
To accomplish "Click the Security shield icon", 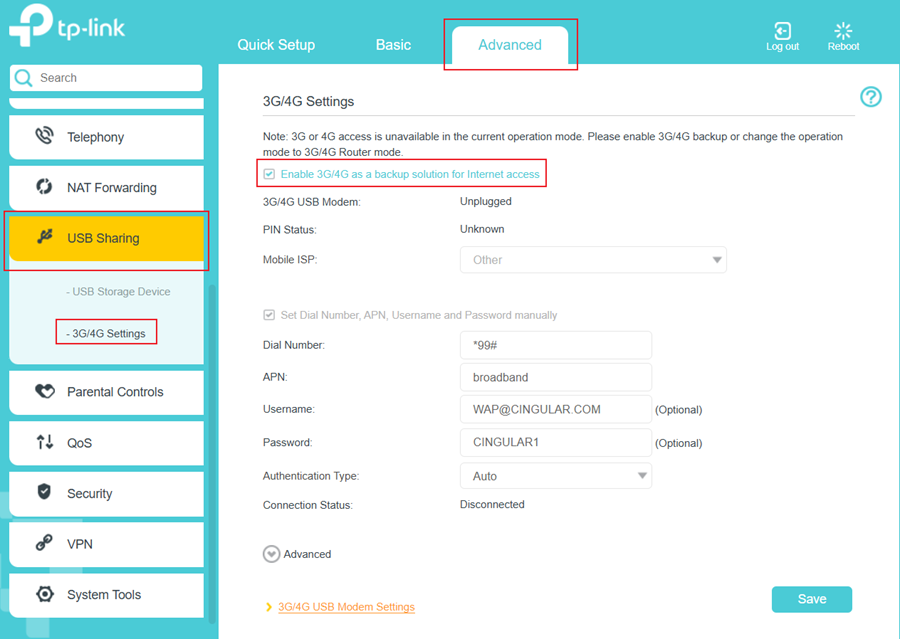I will coord(44,493).
